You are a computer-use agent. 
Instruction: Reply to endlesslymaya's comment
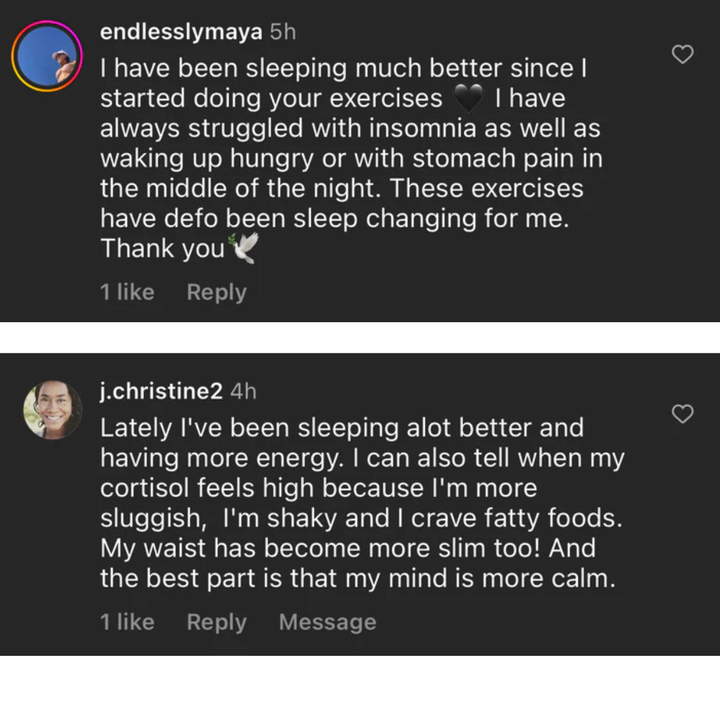point(216,293)
